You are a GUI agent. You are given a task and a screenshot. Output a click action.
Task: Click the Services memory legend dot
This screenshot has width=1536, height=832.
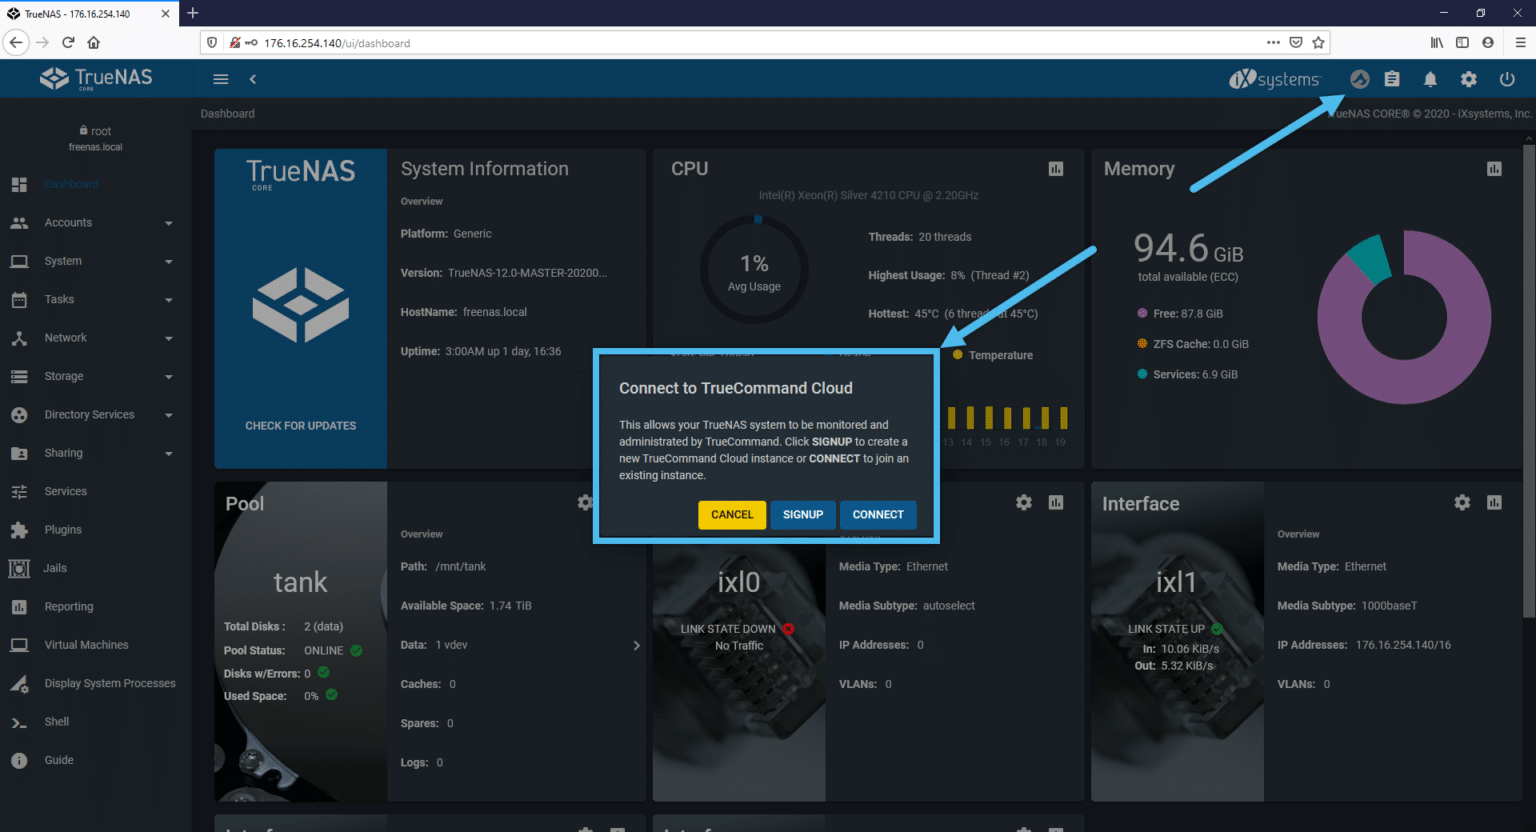1142,374
